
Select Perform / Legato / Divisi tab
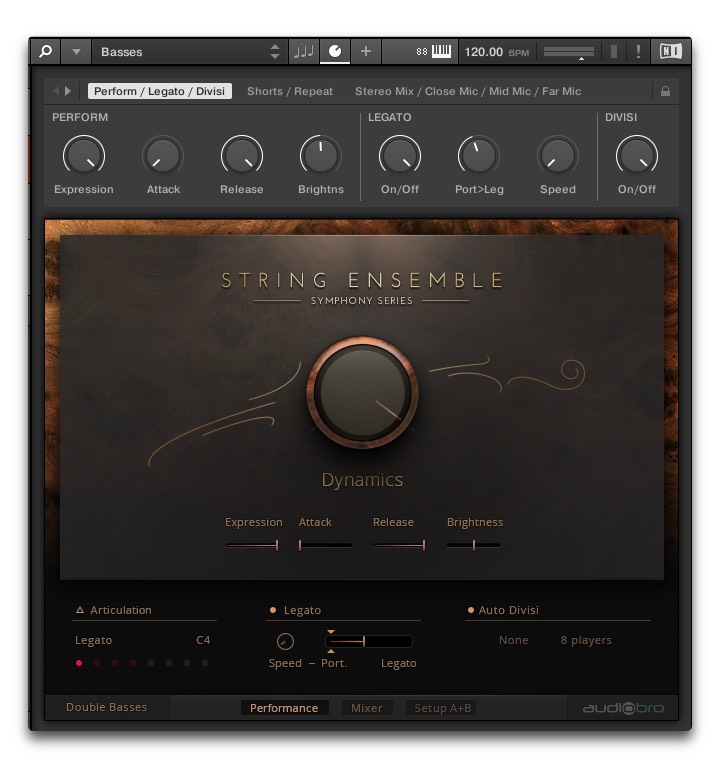click(x=159, y=91)
